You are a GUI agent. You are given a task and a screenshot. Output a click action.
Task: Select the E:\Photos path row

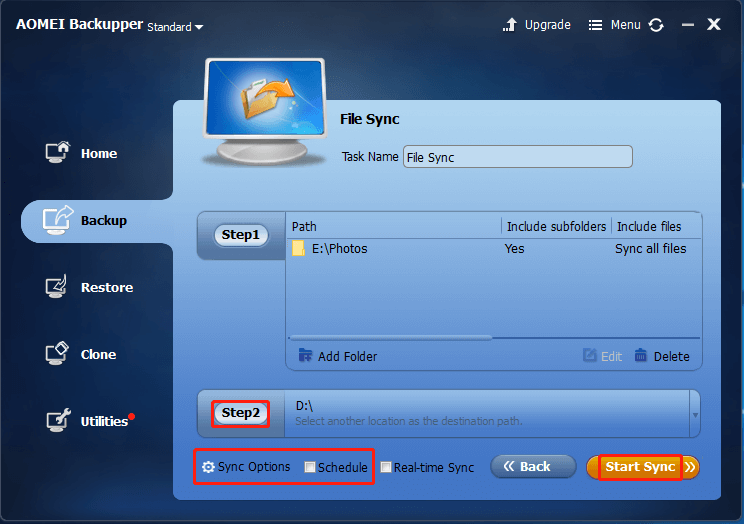493,249
